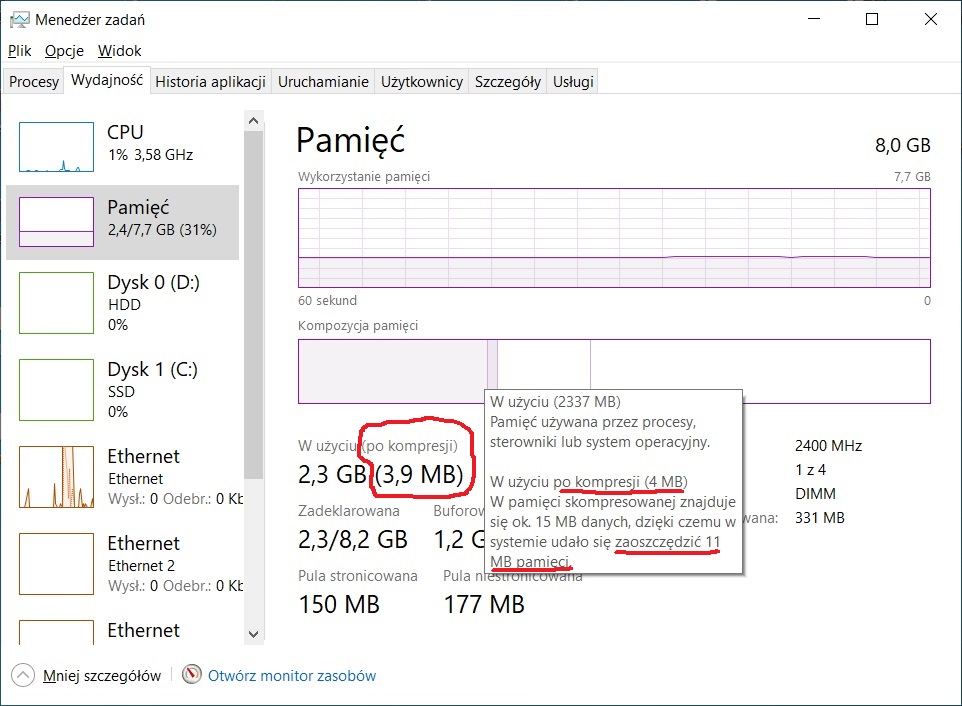Click the CPU usage graph thumbnail
Viewport: 962px width, 706px height.
[x=56, y=148]
